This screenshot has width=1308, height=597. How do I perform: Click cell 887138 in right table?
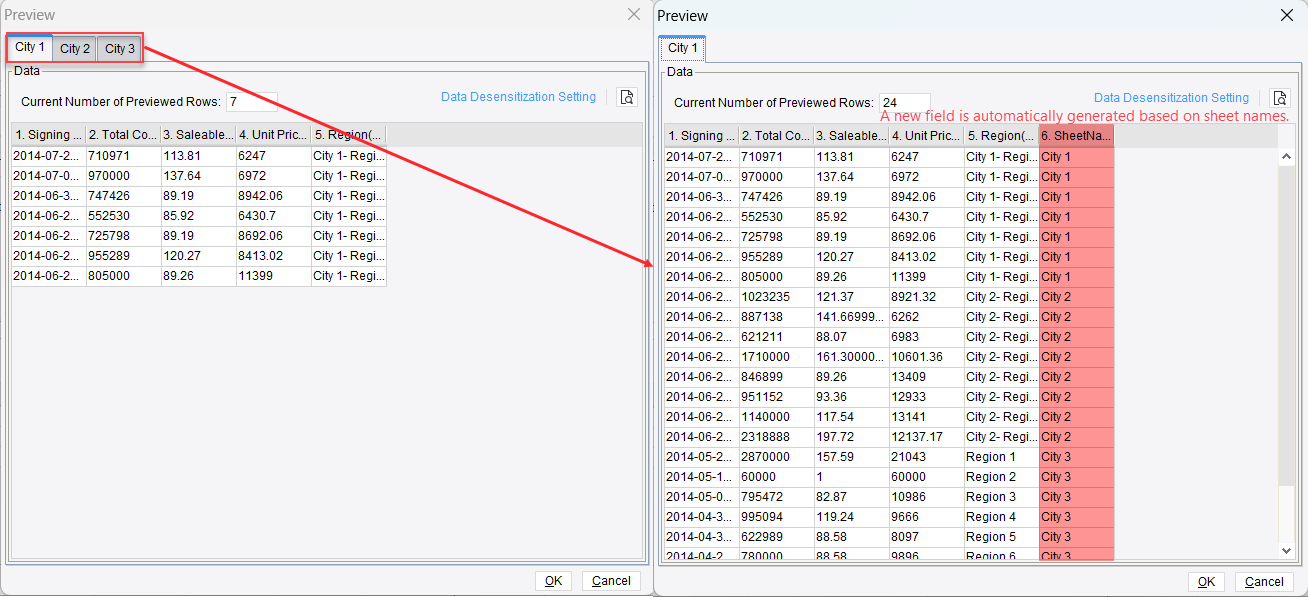pos(776,317)
